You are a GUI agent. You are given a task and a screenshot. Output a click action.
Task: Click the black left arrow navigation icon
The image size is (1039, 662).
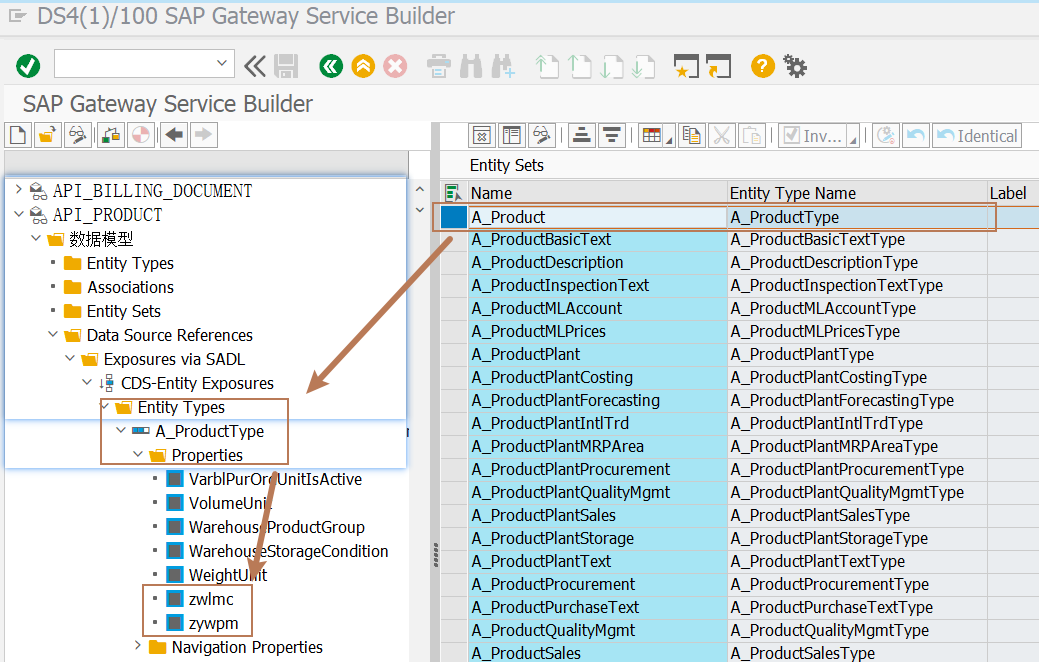coord(174,135)
